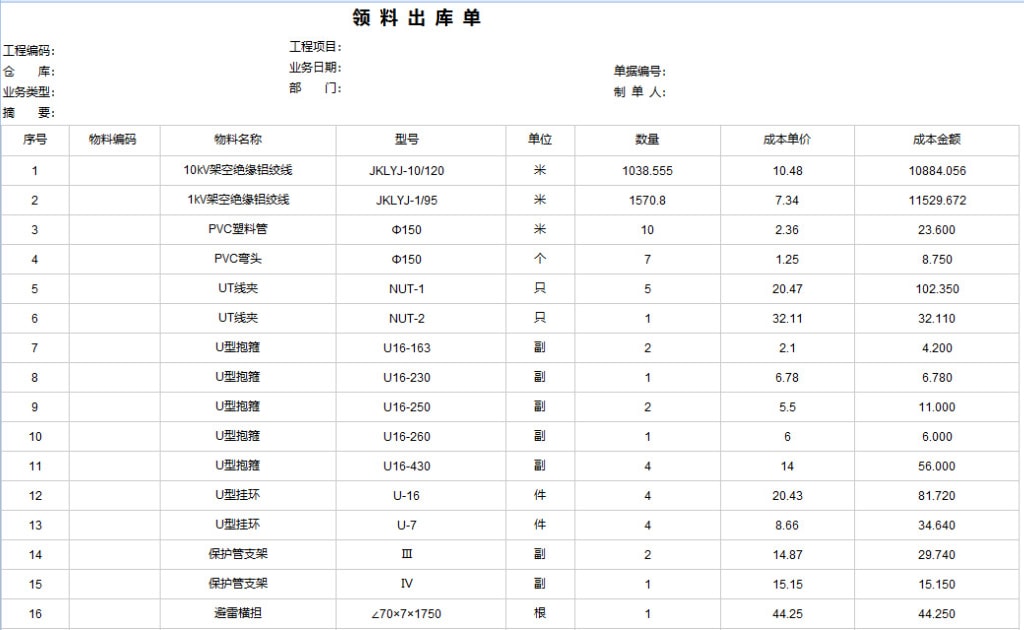Select the 部门 label
Screen dimensions: 1024x630
pyautogui.click(x=315, y=88)
